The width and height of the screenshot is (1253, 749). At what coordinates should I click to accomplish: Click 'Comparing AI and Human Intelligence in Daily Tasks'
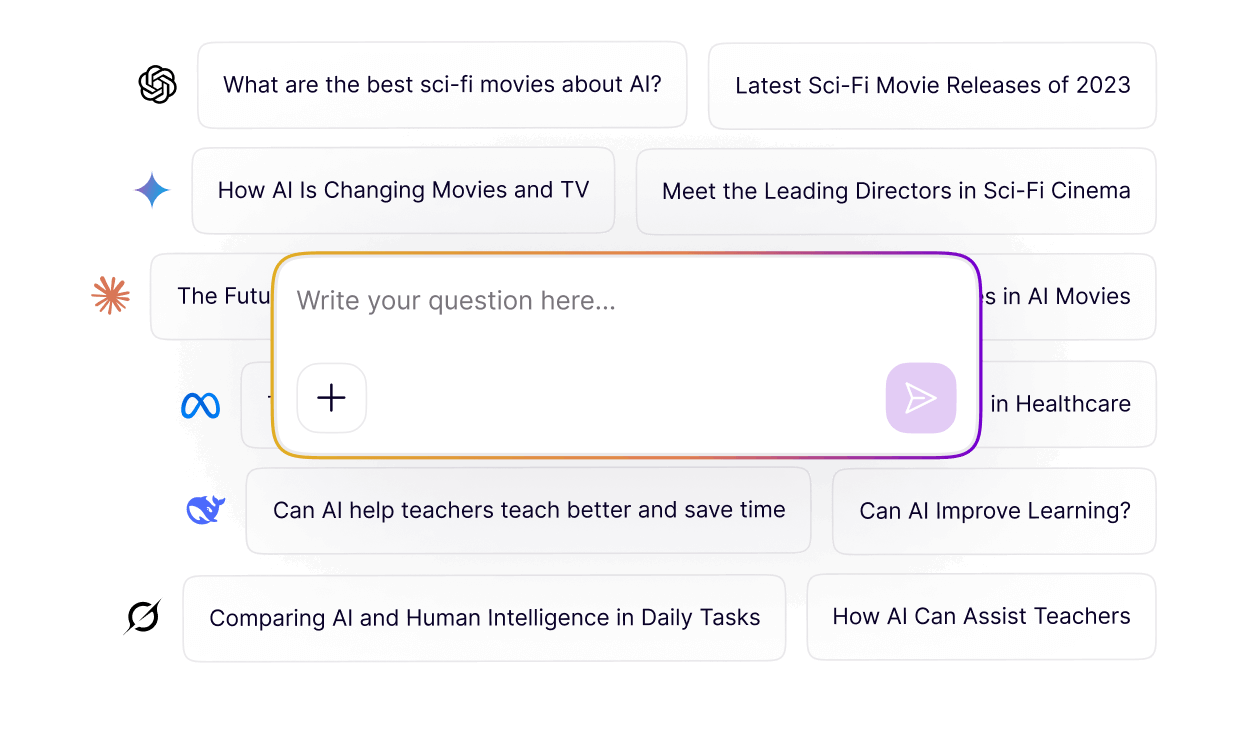(x=484, y=617)
